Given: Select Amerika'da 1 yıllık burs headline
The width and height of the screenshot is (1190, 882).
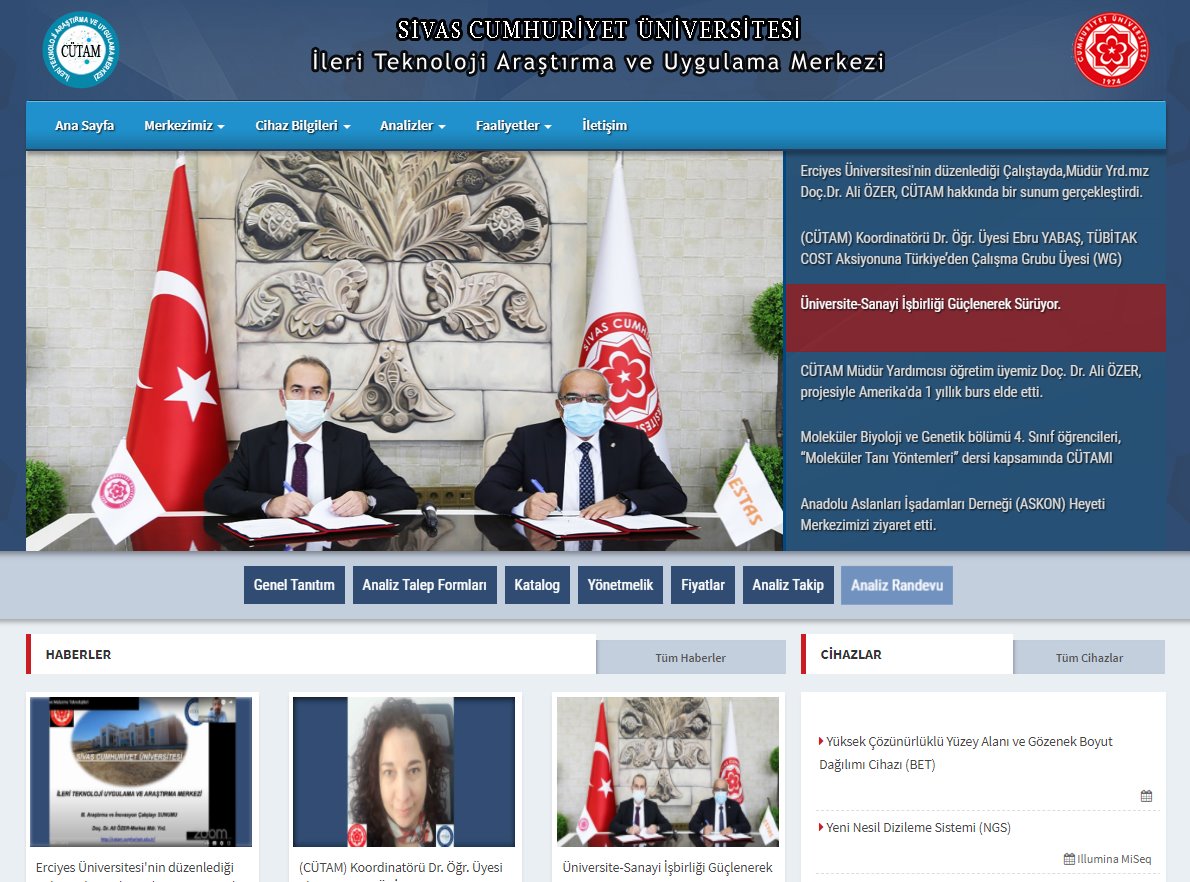Looking at the screenshot, I should coord(974,382).
